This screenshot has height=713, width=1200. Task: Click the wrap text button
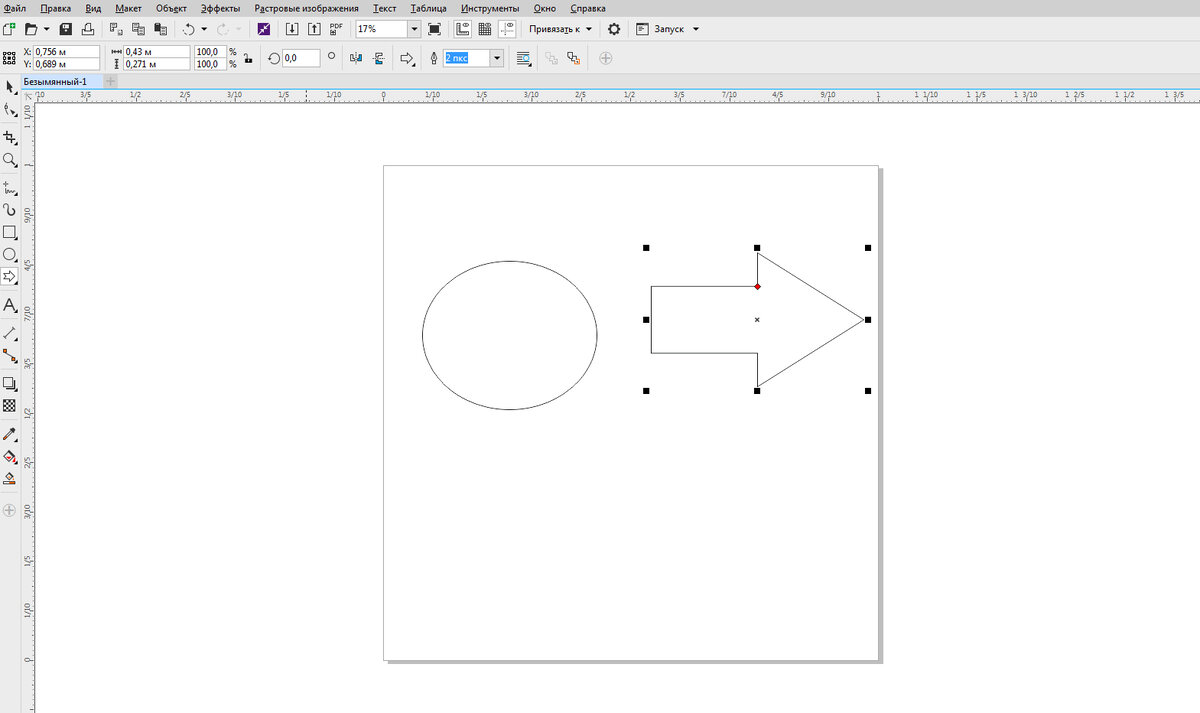(524, 58)
